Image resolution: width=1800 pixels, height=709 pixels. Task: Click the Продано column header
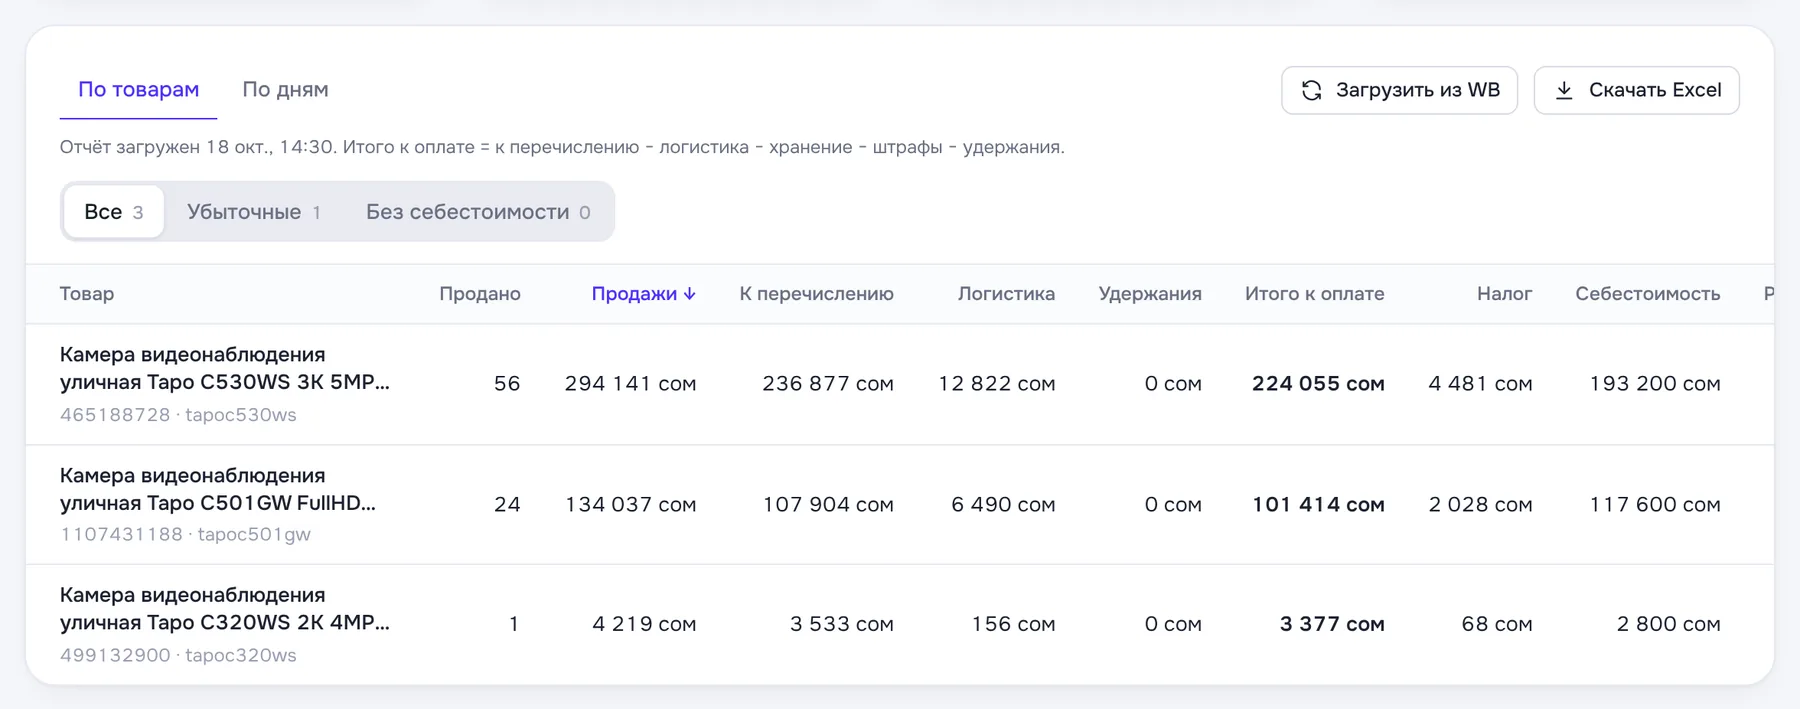pyautogui.click(x=480, y=294)
